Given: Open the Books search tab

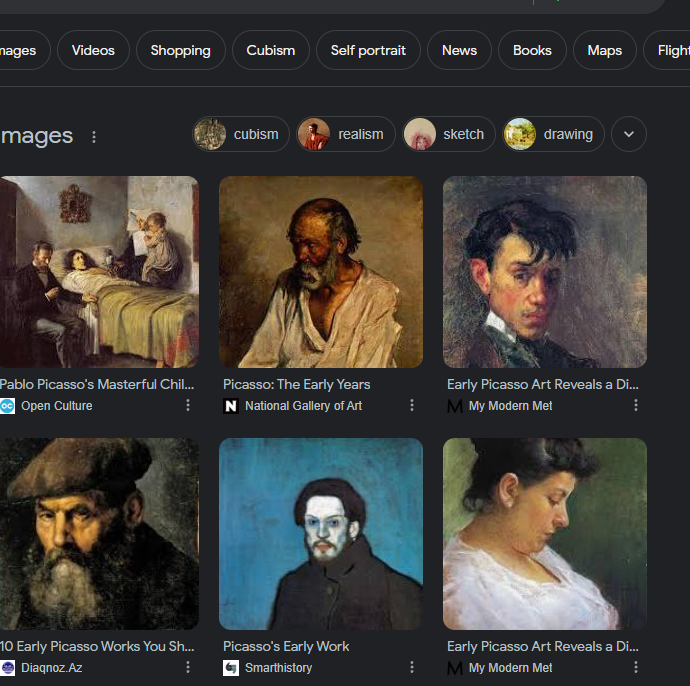Looking at the screenshot, I should (532, 50).
